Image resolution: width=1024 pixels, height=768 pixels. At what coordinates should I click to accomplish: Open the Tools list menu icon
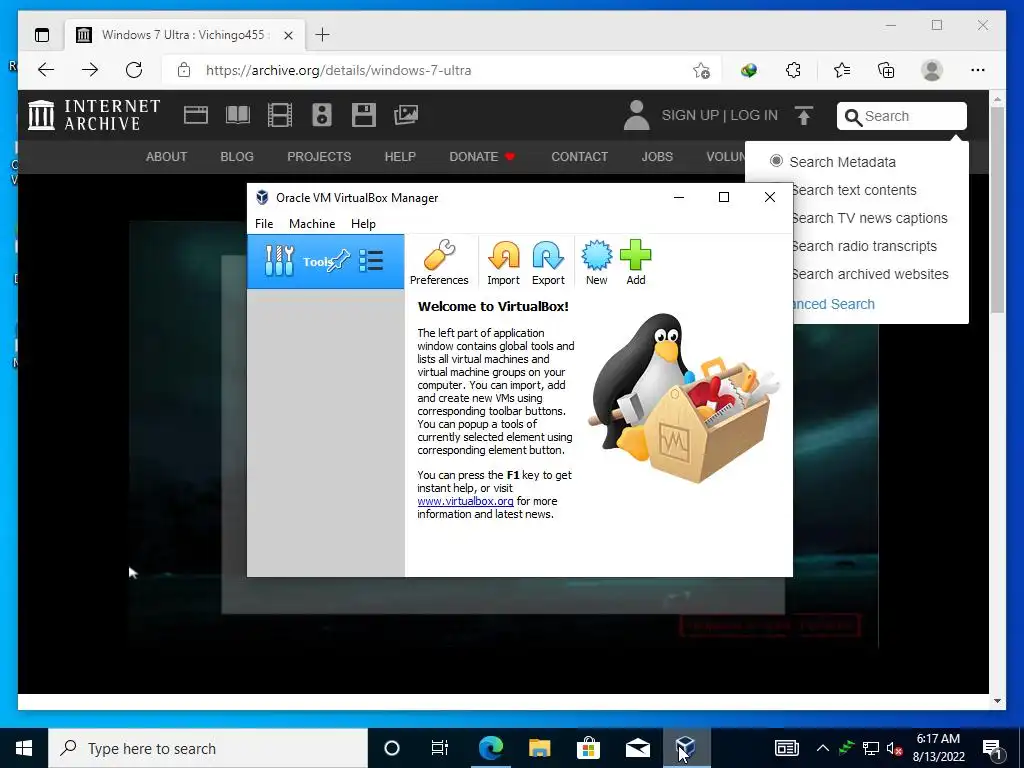coord(371,261)
